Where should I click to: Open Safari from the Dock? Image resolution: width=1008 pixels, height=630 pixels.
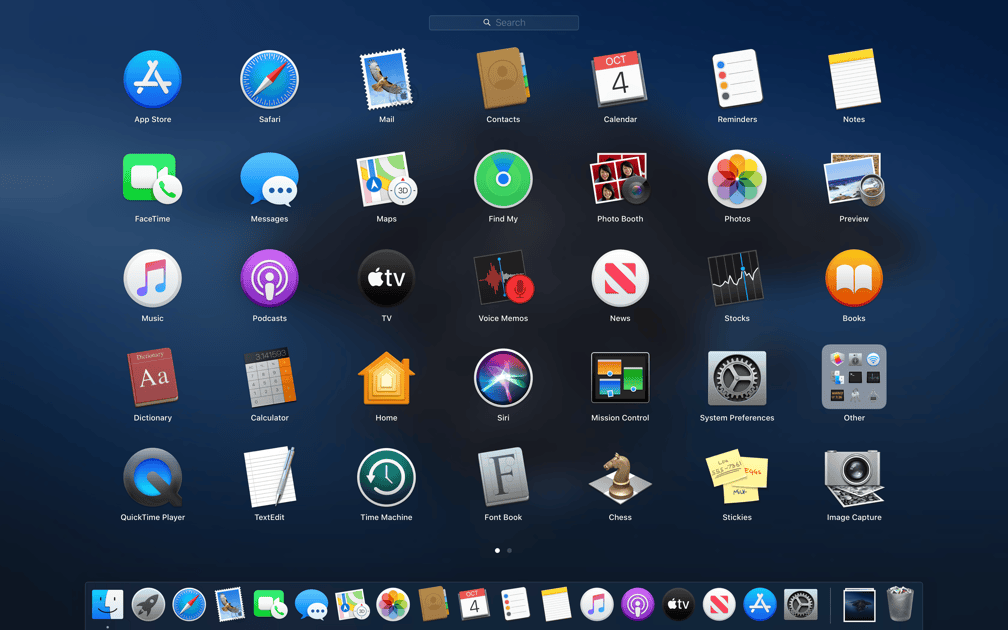[189, 605]
